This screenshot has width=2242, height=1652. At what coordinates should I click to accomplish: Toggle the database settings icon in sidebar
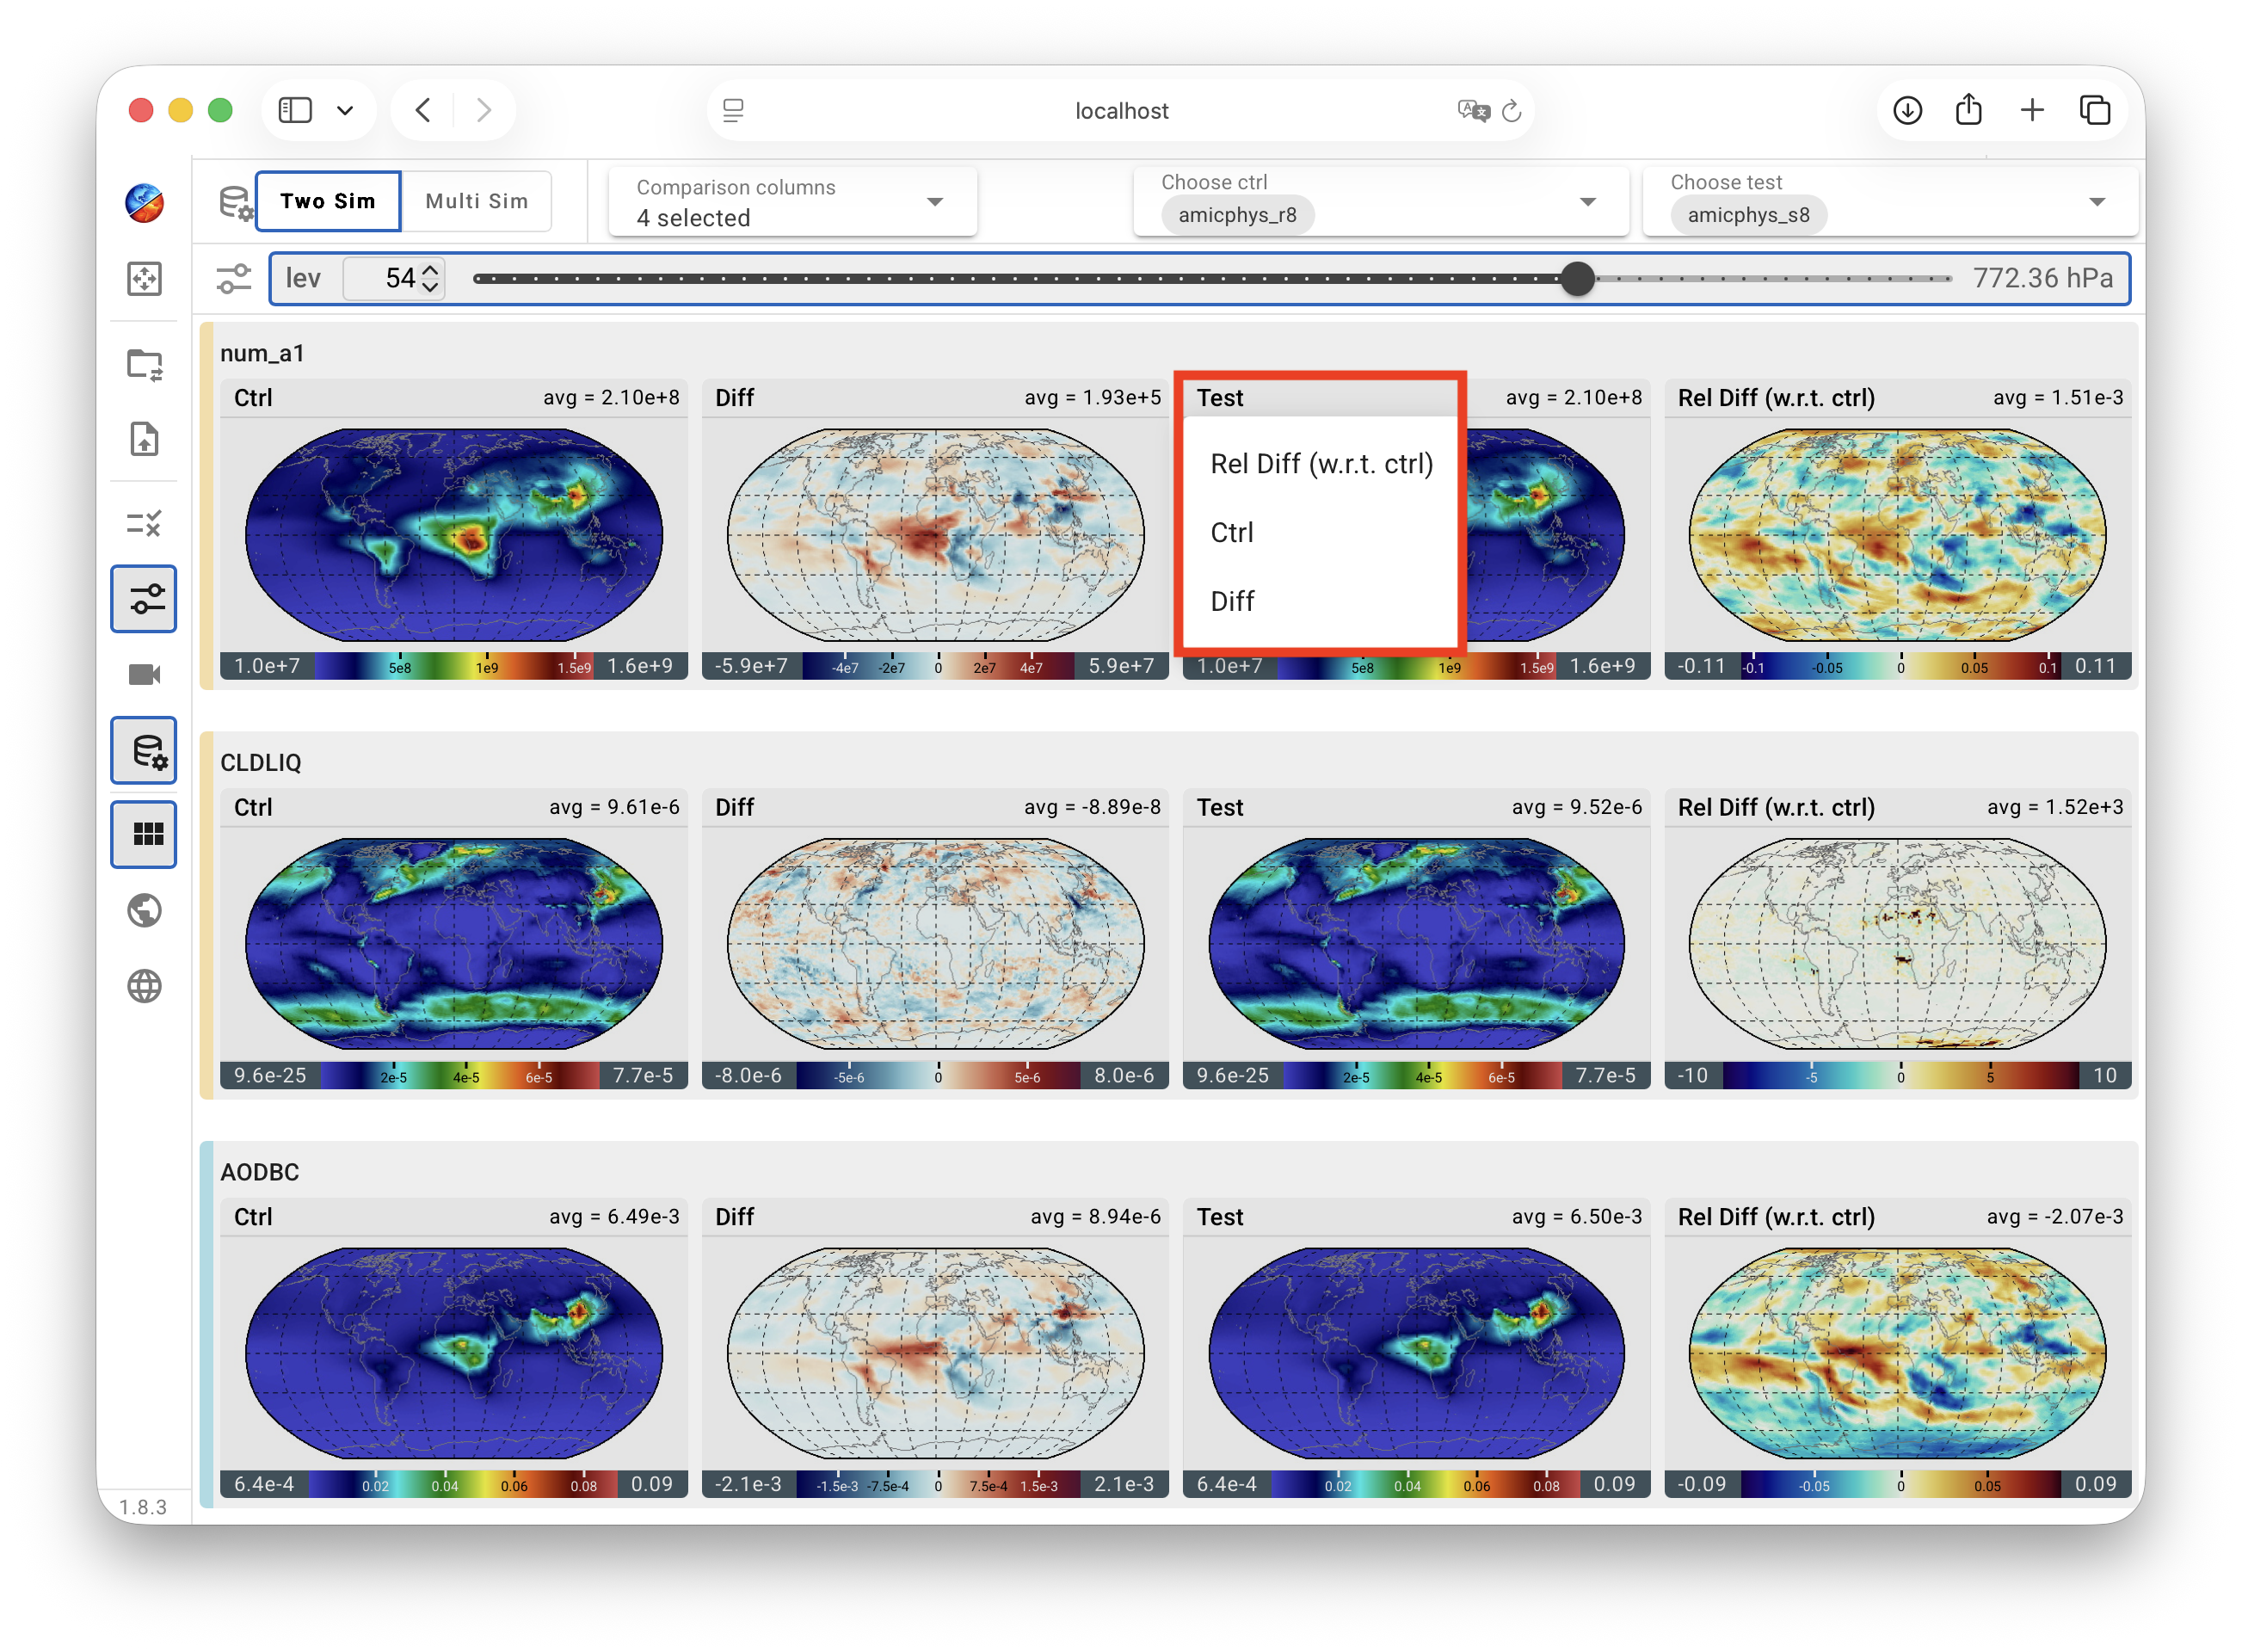pyautogui.click(x=144, y=750)
